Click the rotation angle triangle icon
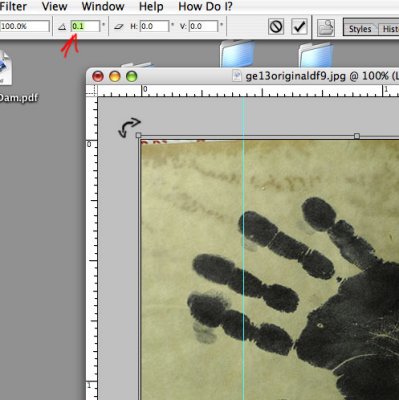 pos(62,27)
